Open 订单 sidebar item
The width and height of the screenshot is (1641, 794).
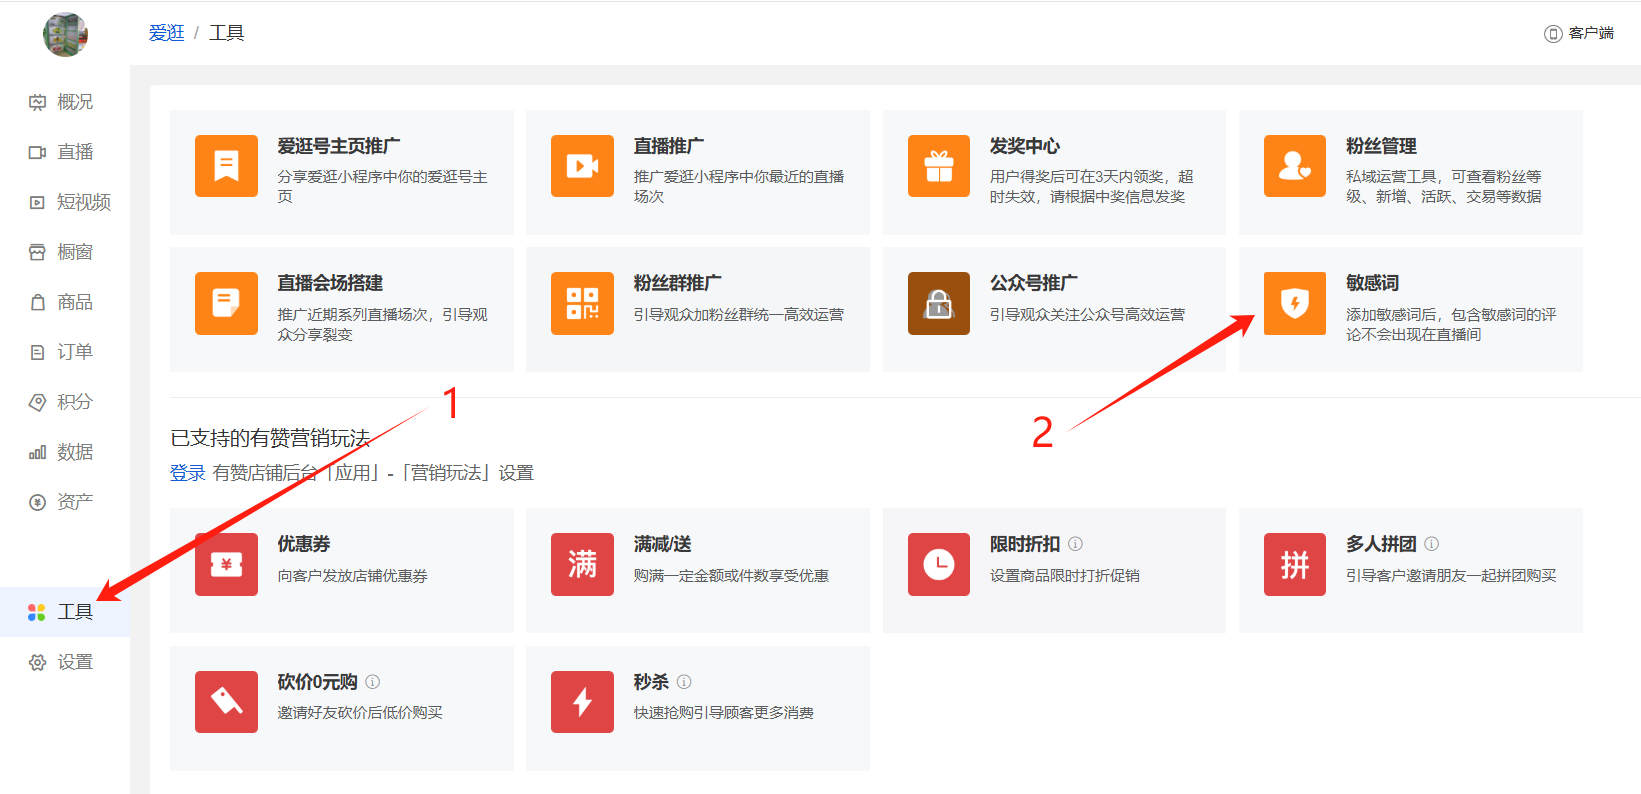(75, 352)
